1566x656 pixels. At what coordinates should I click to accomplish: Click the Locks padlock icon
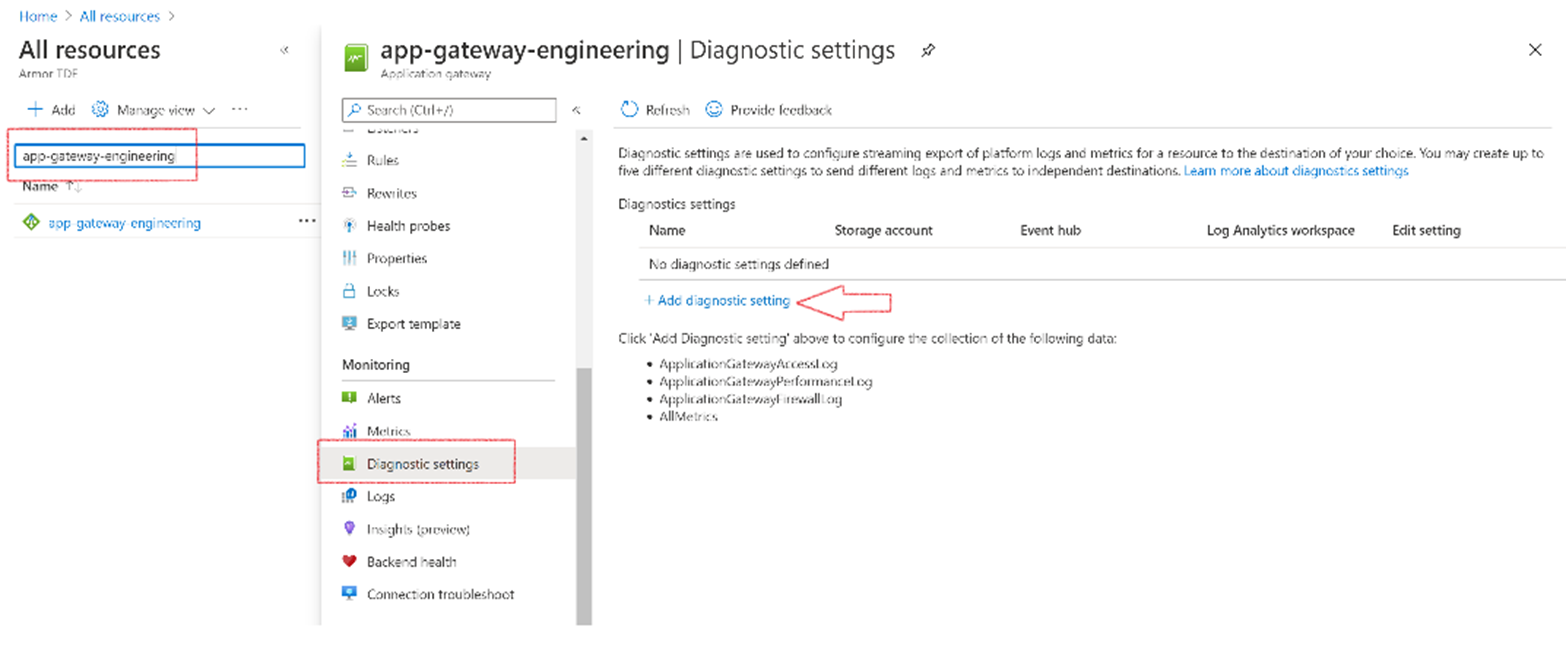tap(349, 292)
